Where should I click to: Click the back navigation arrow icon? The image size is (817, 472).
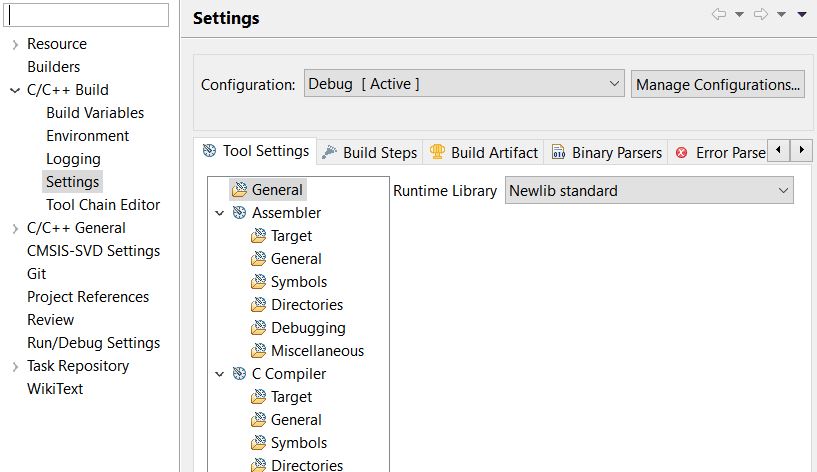click(x=718, y=14)
